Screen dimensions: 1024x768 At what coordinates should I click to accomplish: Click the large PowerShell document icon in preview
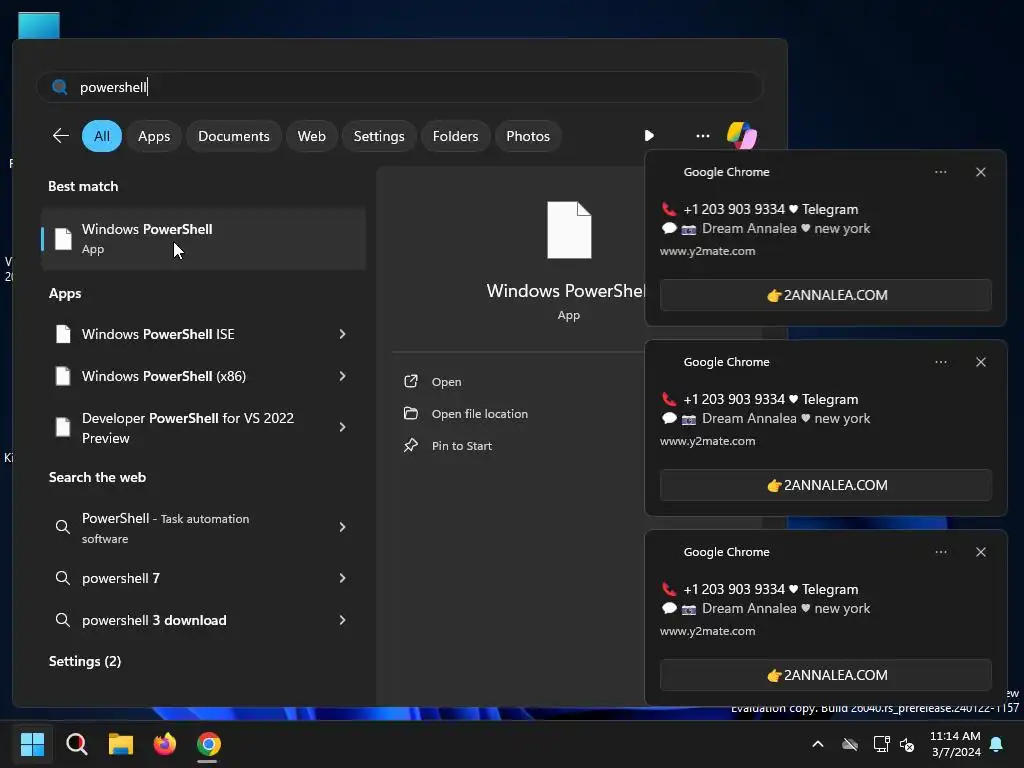point(569,230)
